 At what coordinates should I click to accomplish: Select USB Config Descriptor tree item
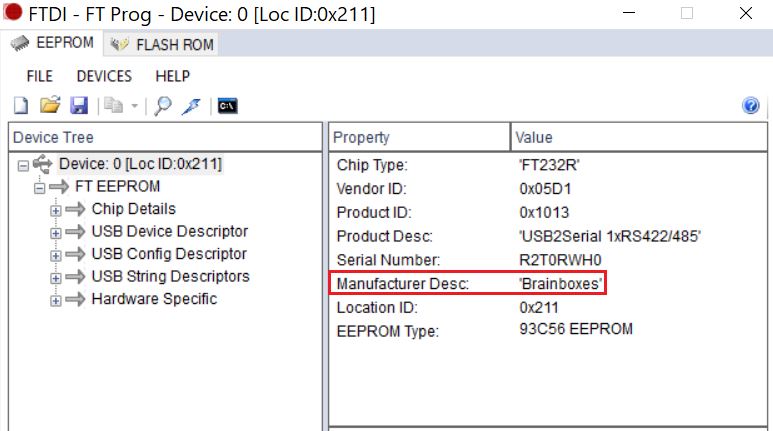coord(169,254)
